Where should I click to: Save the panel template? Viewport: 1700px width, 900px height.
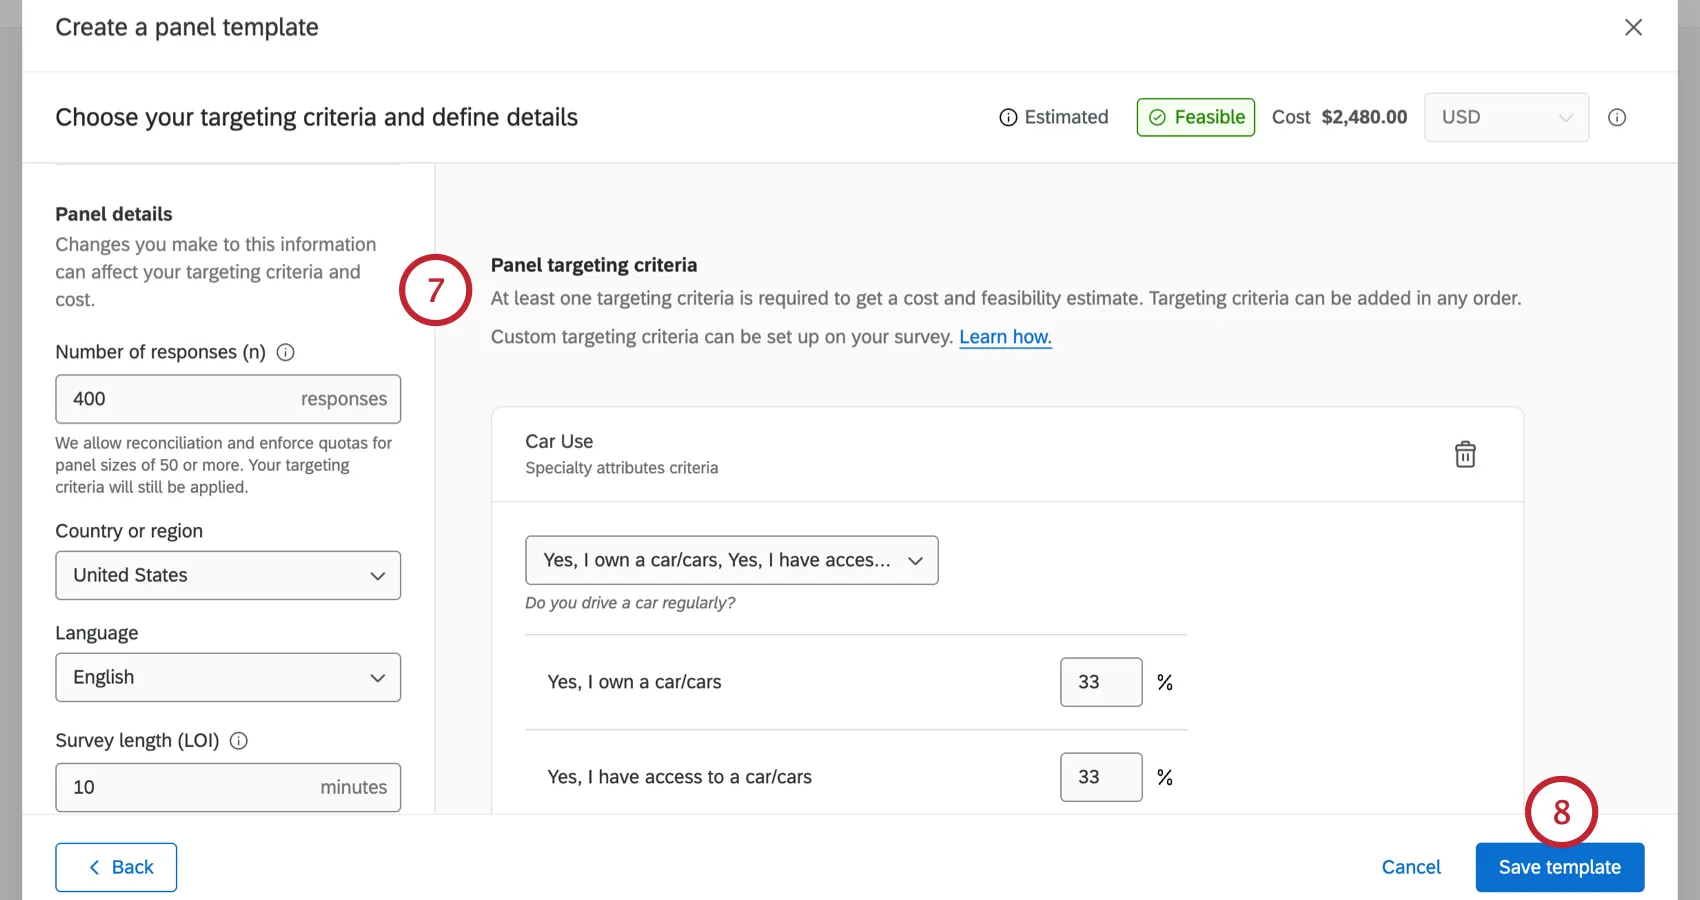pyautogui.click(x=1559, y=867)
